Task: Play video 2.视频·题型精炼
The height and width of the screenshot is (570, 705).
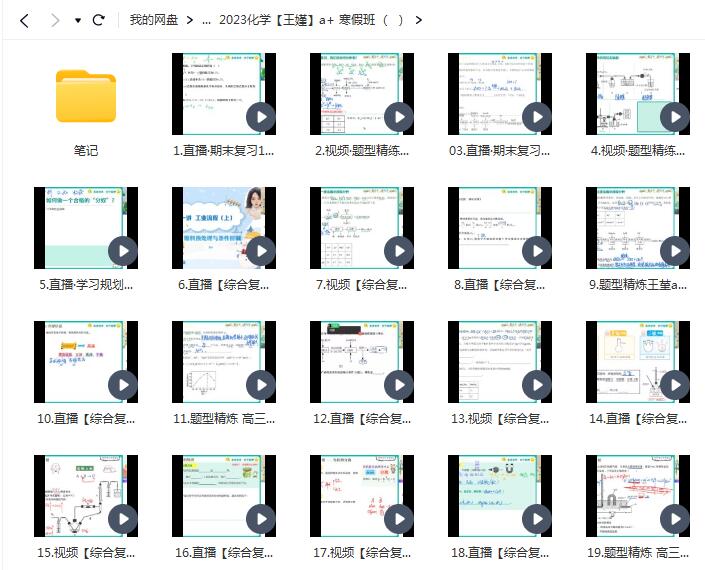Action: [399, 117]
